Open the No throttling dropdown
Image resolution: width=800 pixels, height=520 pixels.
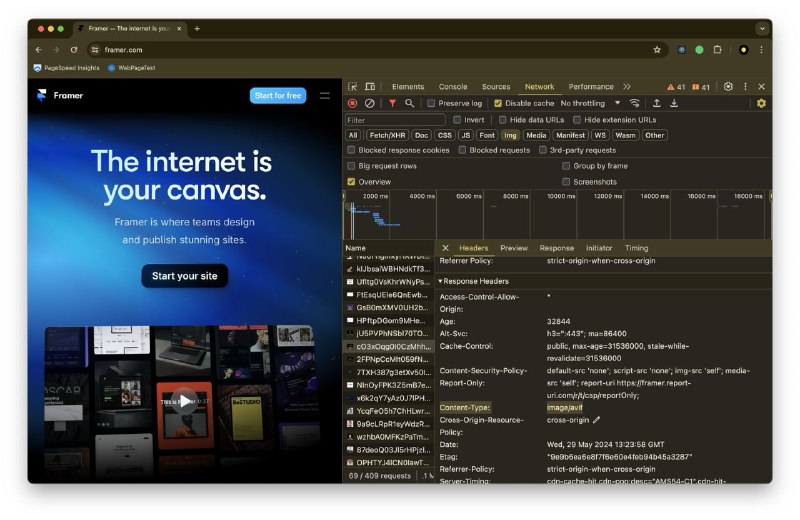(x=590, y=103)
